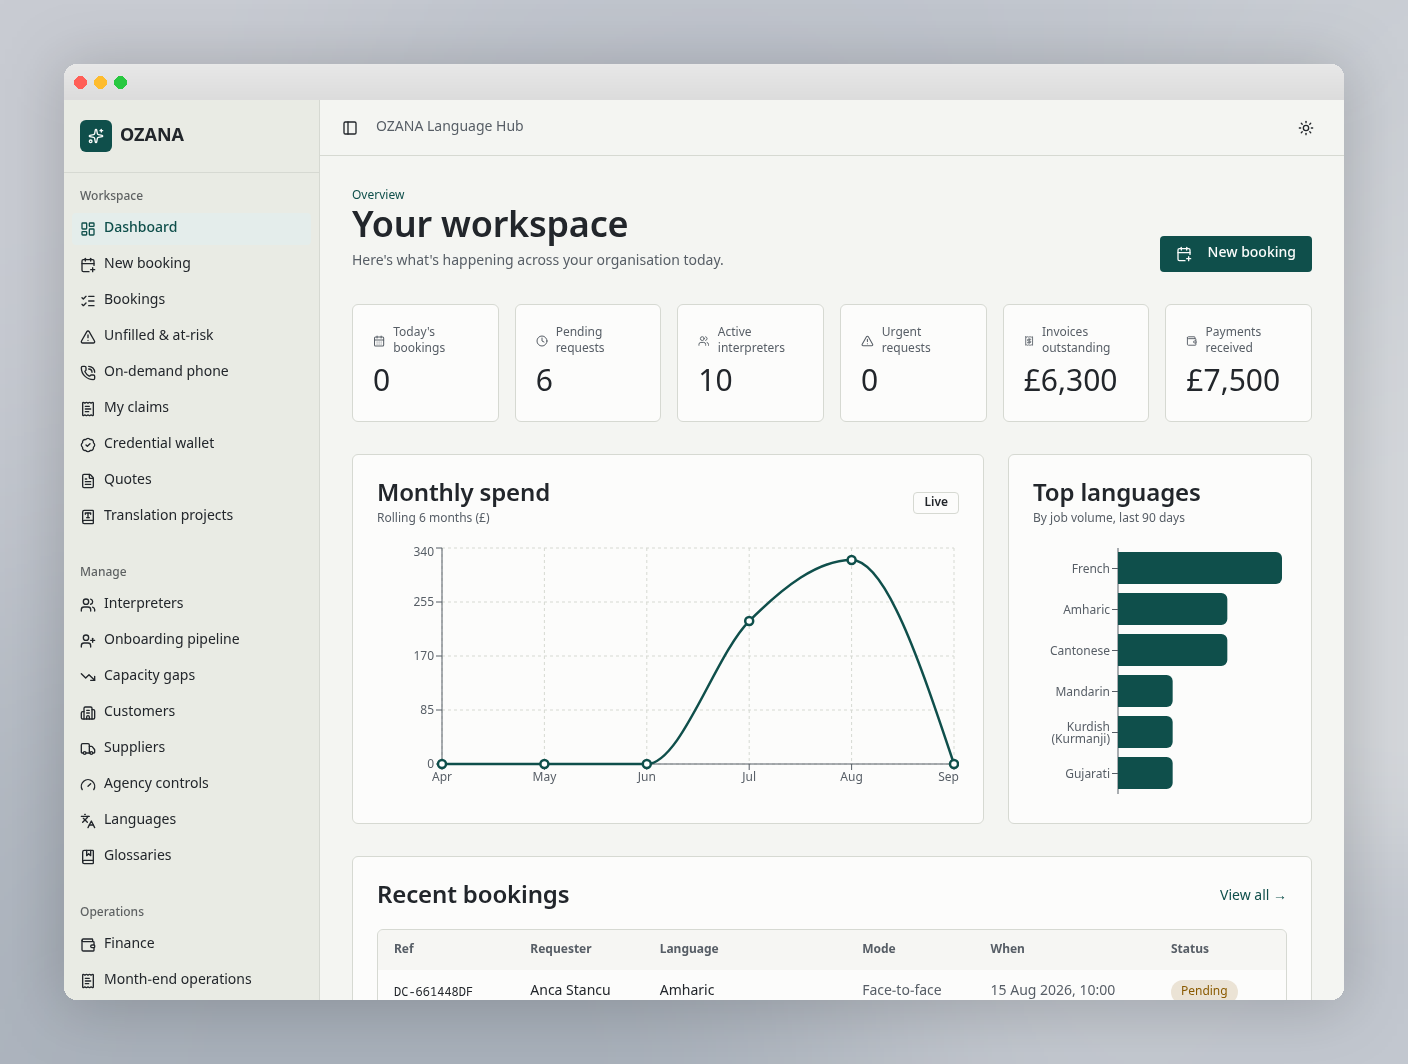Click the On-demand phone handset icon
The image size is (1408, 1064).
tap(88, 373)
